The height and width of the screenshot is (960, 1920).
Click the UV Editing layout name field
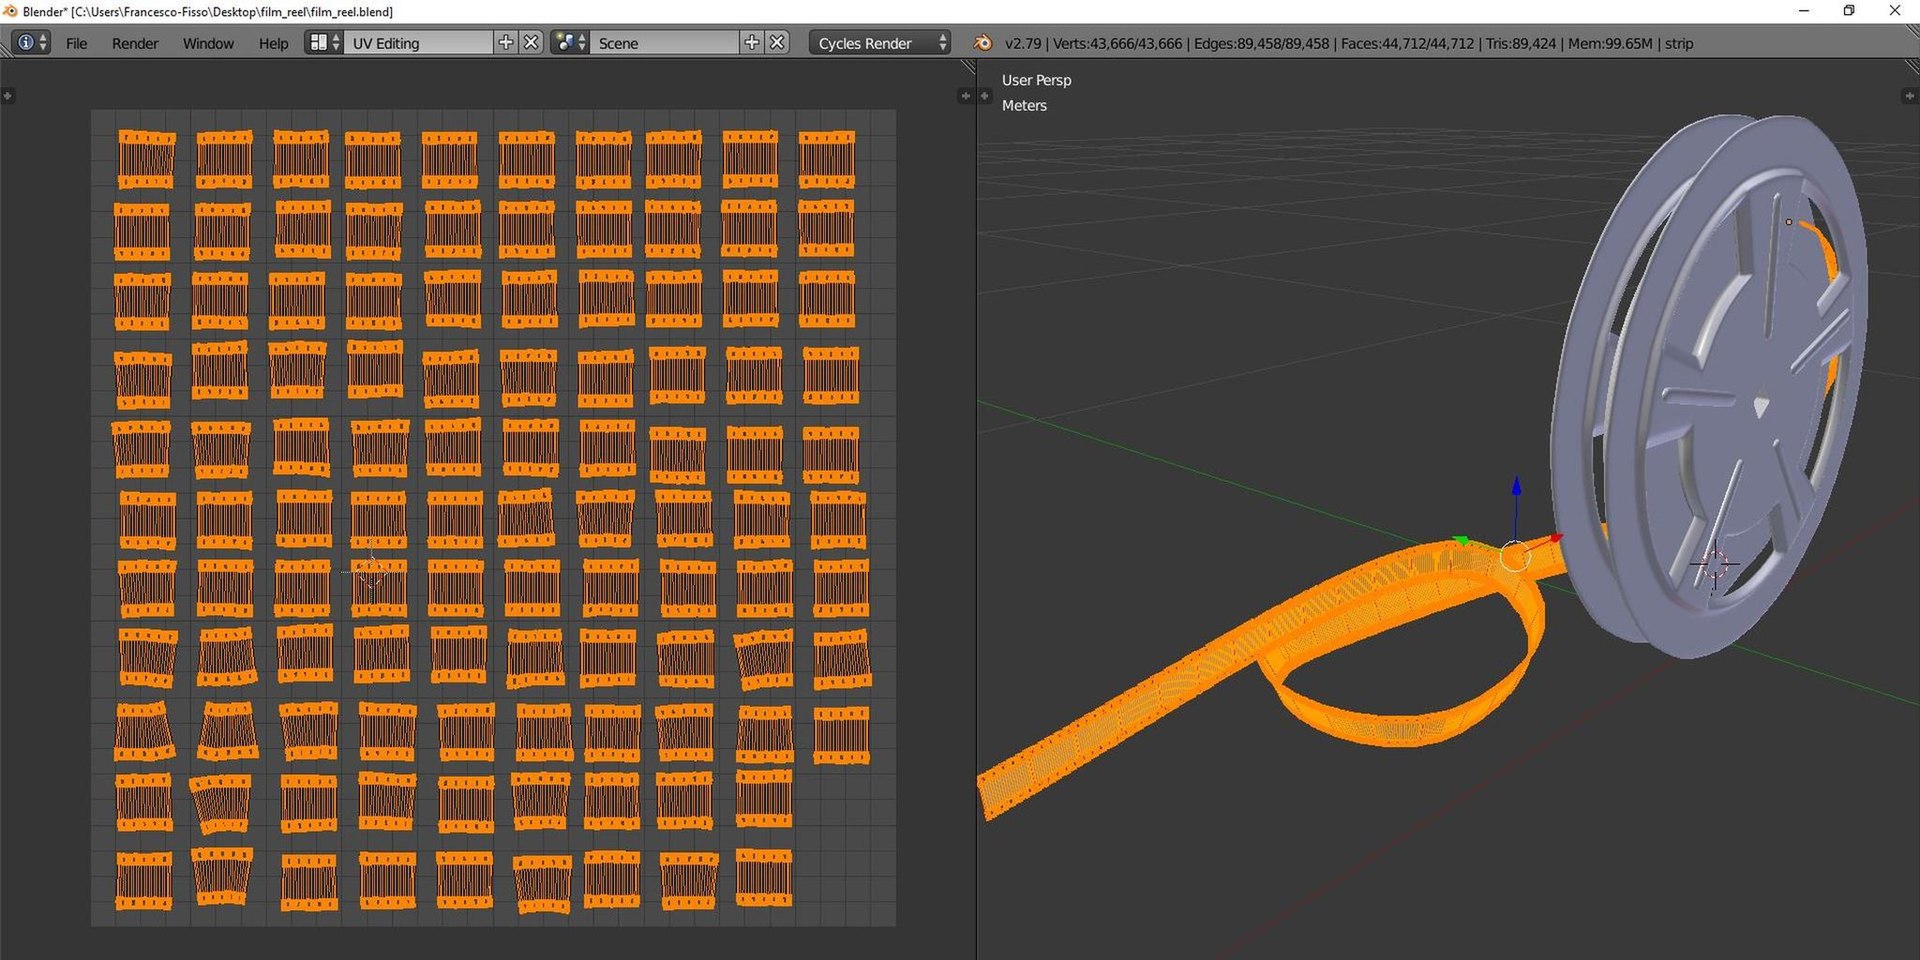click(x=418, y=43)
